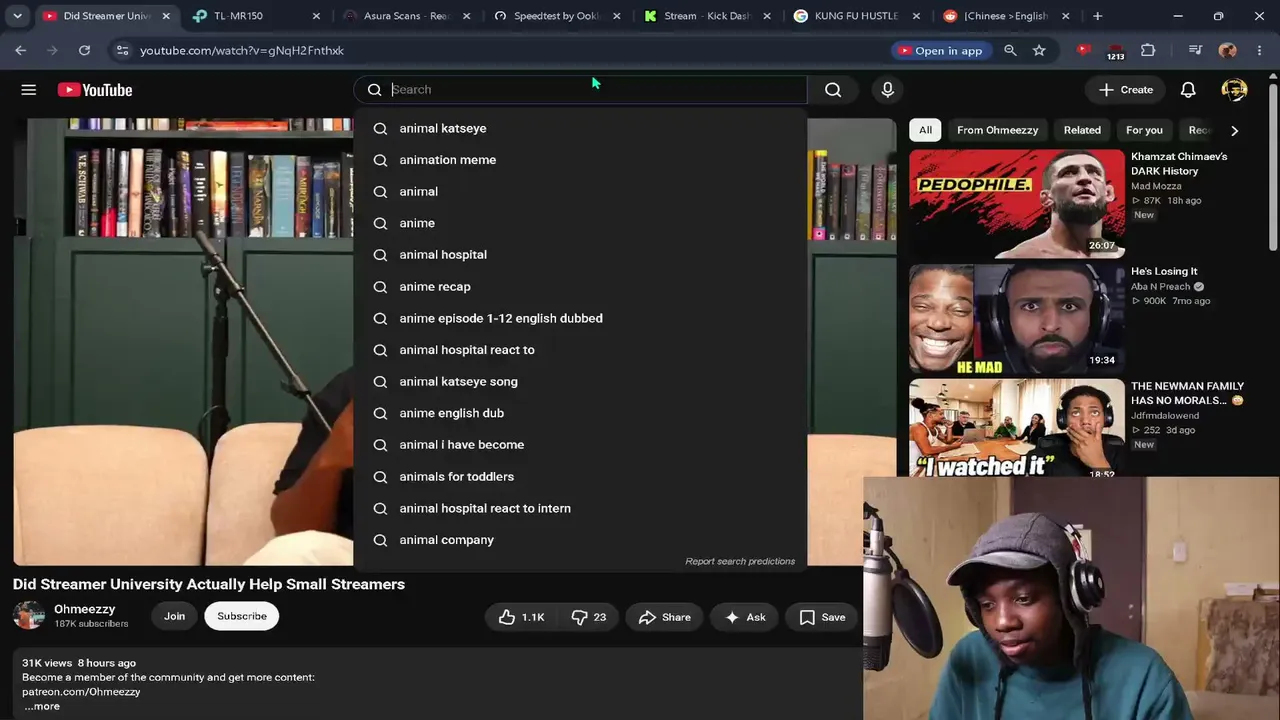Open the Ohmeezzy channel name link

[84, 609]
